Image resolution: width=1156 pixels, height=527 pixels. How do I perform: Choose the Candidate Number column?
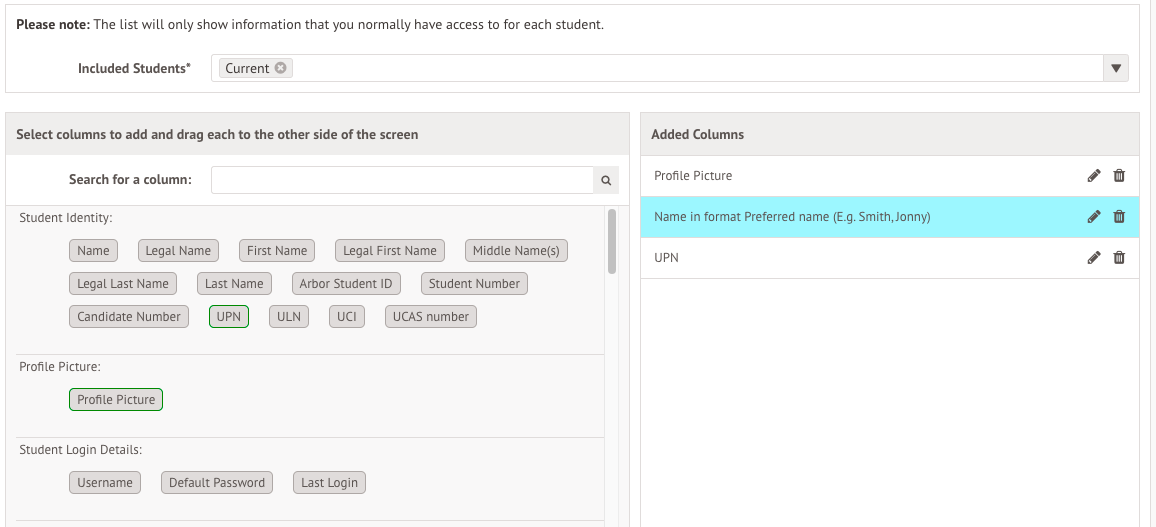[129, 317]
